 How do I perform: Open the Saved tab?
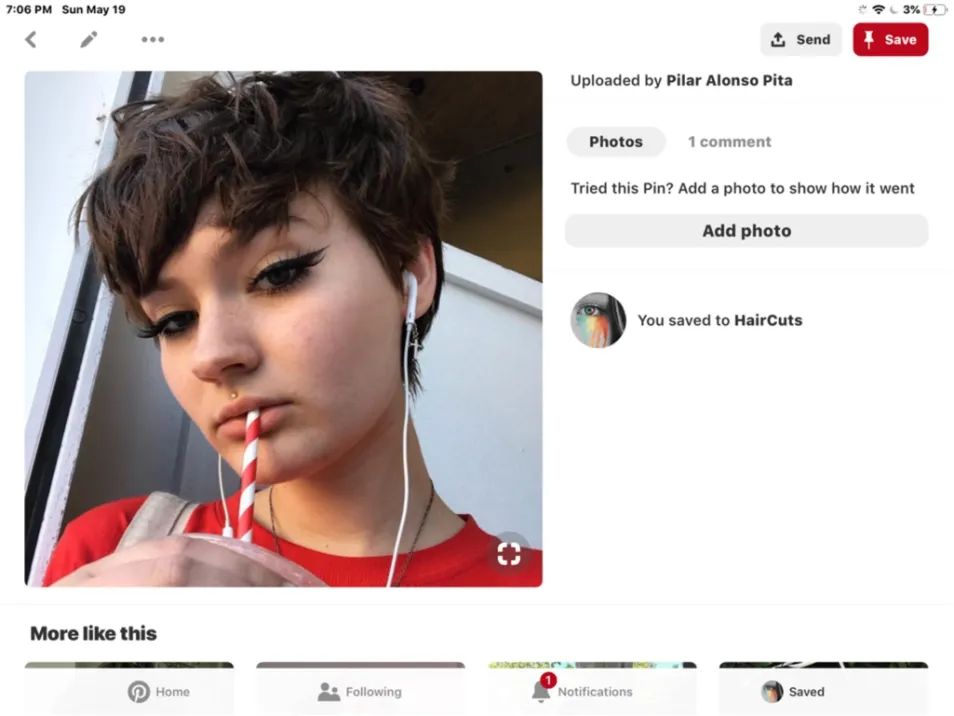(793, 692)
